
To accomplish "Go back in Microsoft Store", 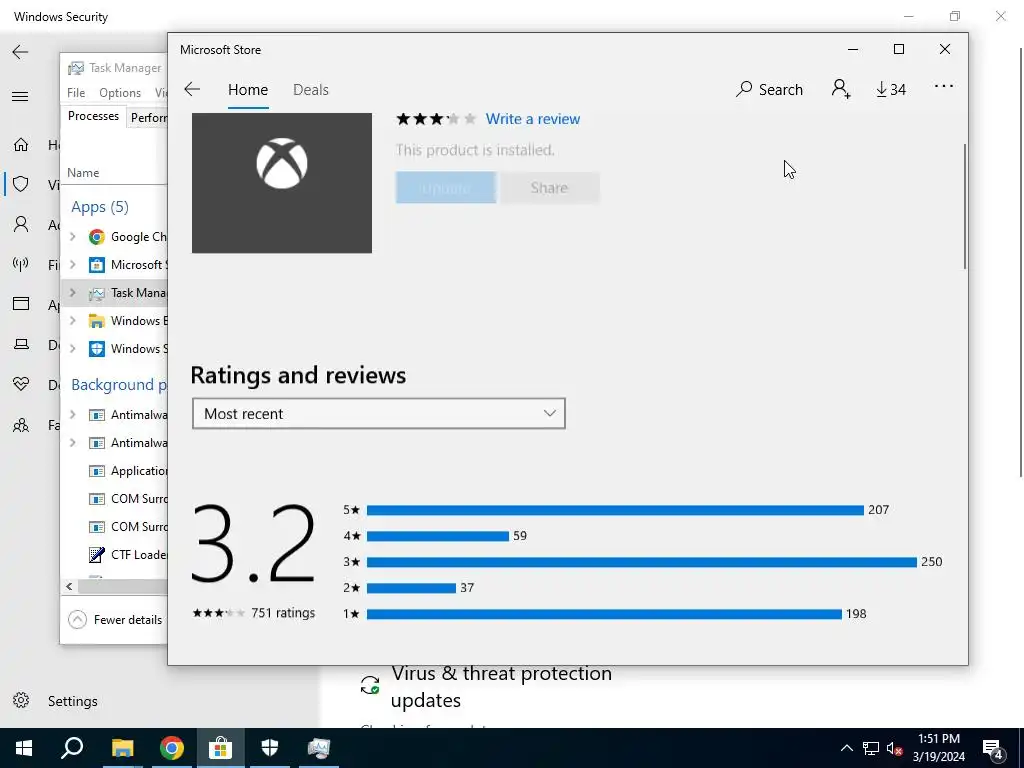I will [192, 89].
